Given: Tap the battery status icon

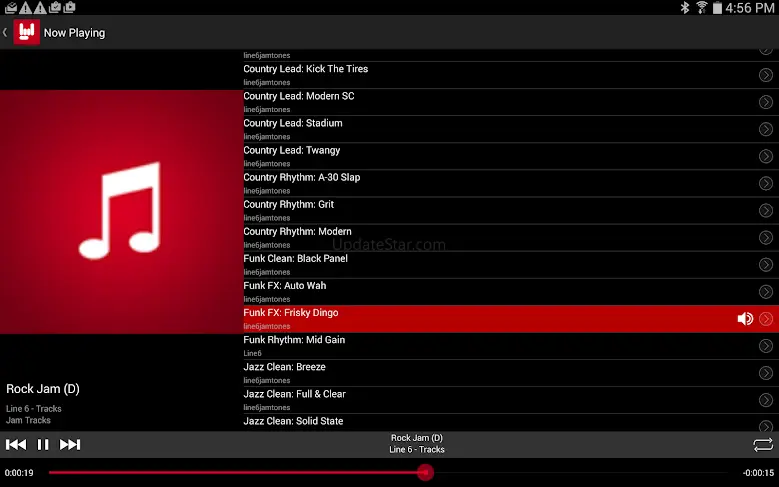Looking at the screenshot, I should point(717,7).
